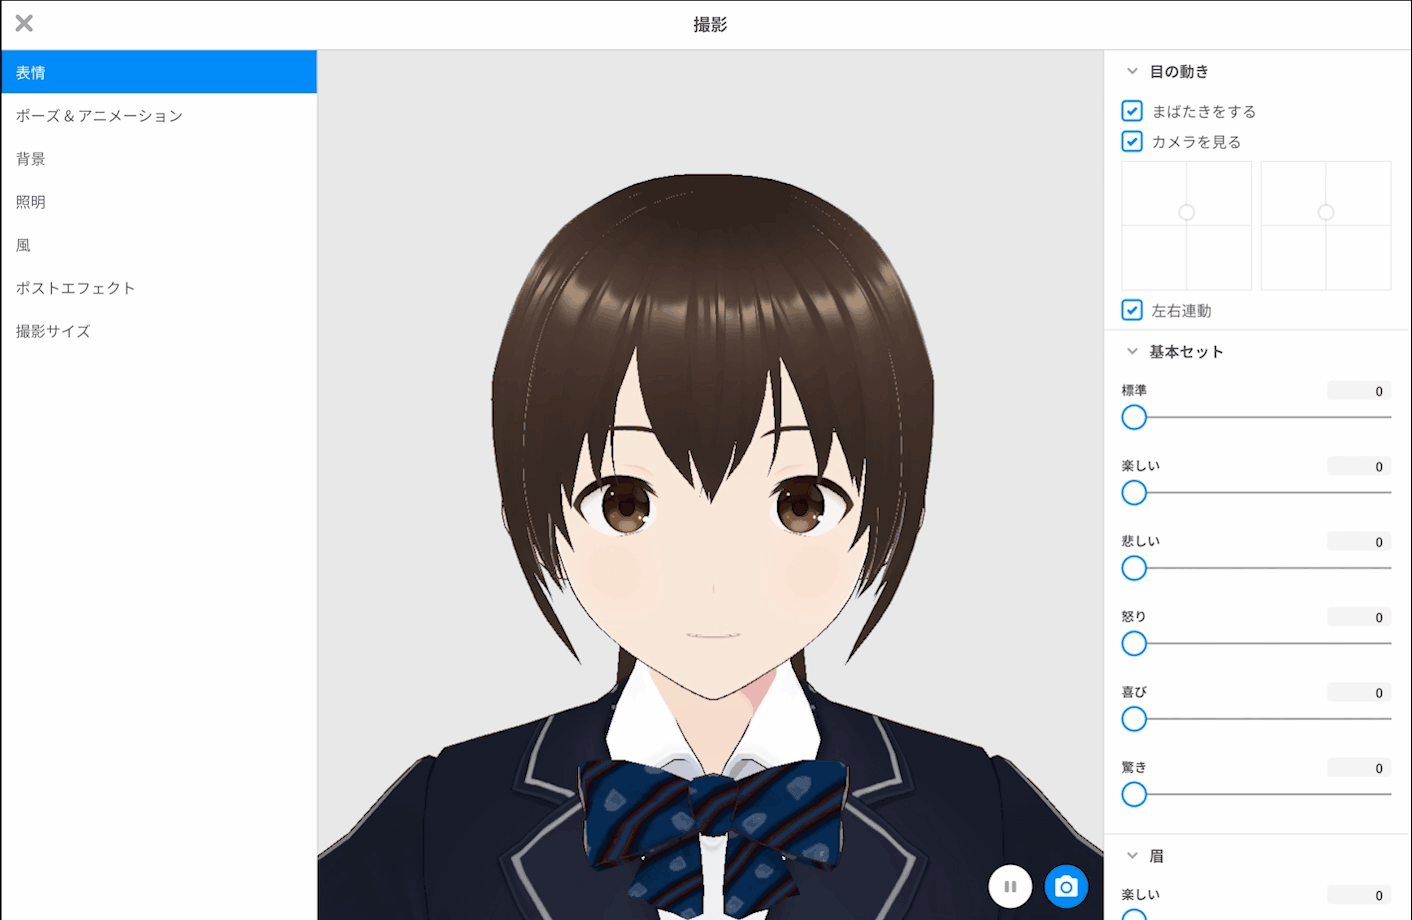Viewport: 1412px width, 920px height.
Task: Click the 喜び slider handle
Action: point(1134,719)
